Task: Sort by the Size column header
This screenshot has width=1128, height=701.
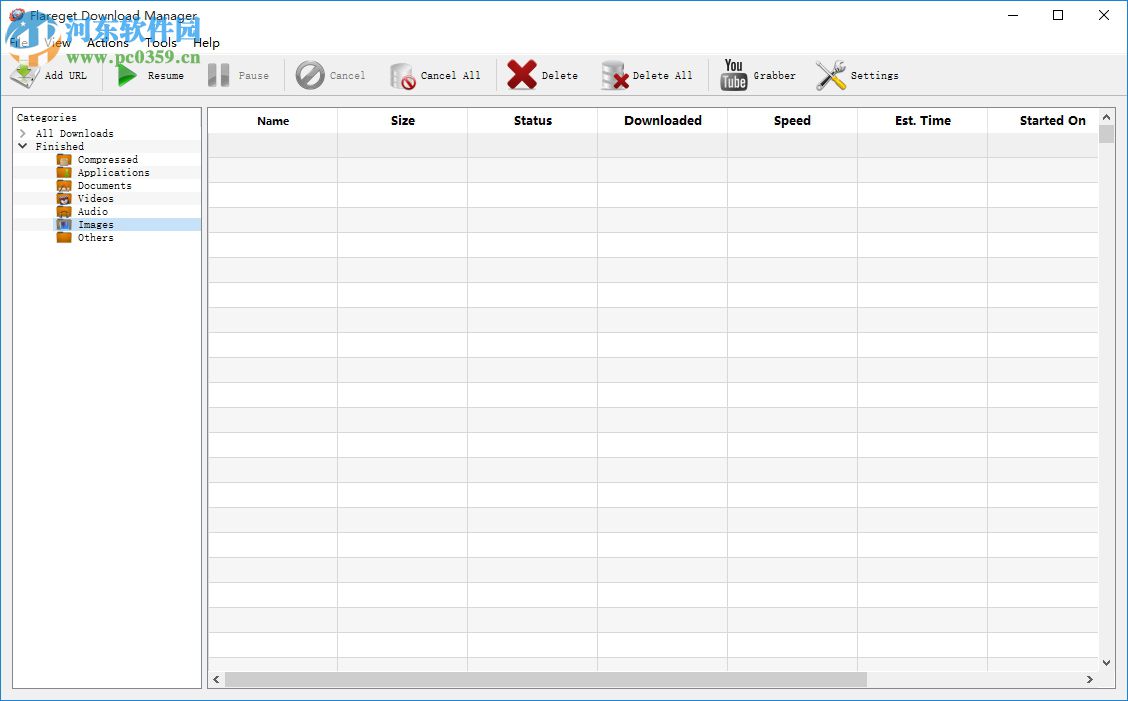Action: pos(403,121)
